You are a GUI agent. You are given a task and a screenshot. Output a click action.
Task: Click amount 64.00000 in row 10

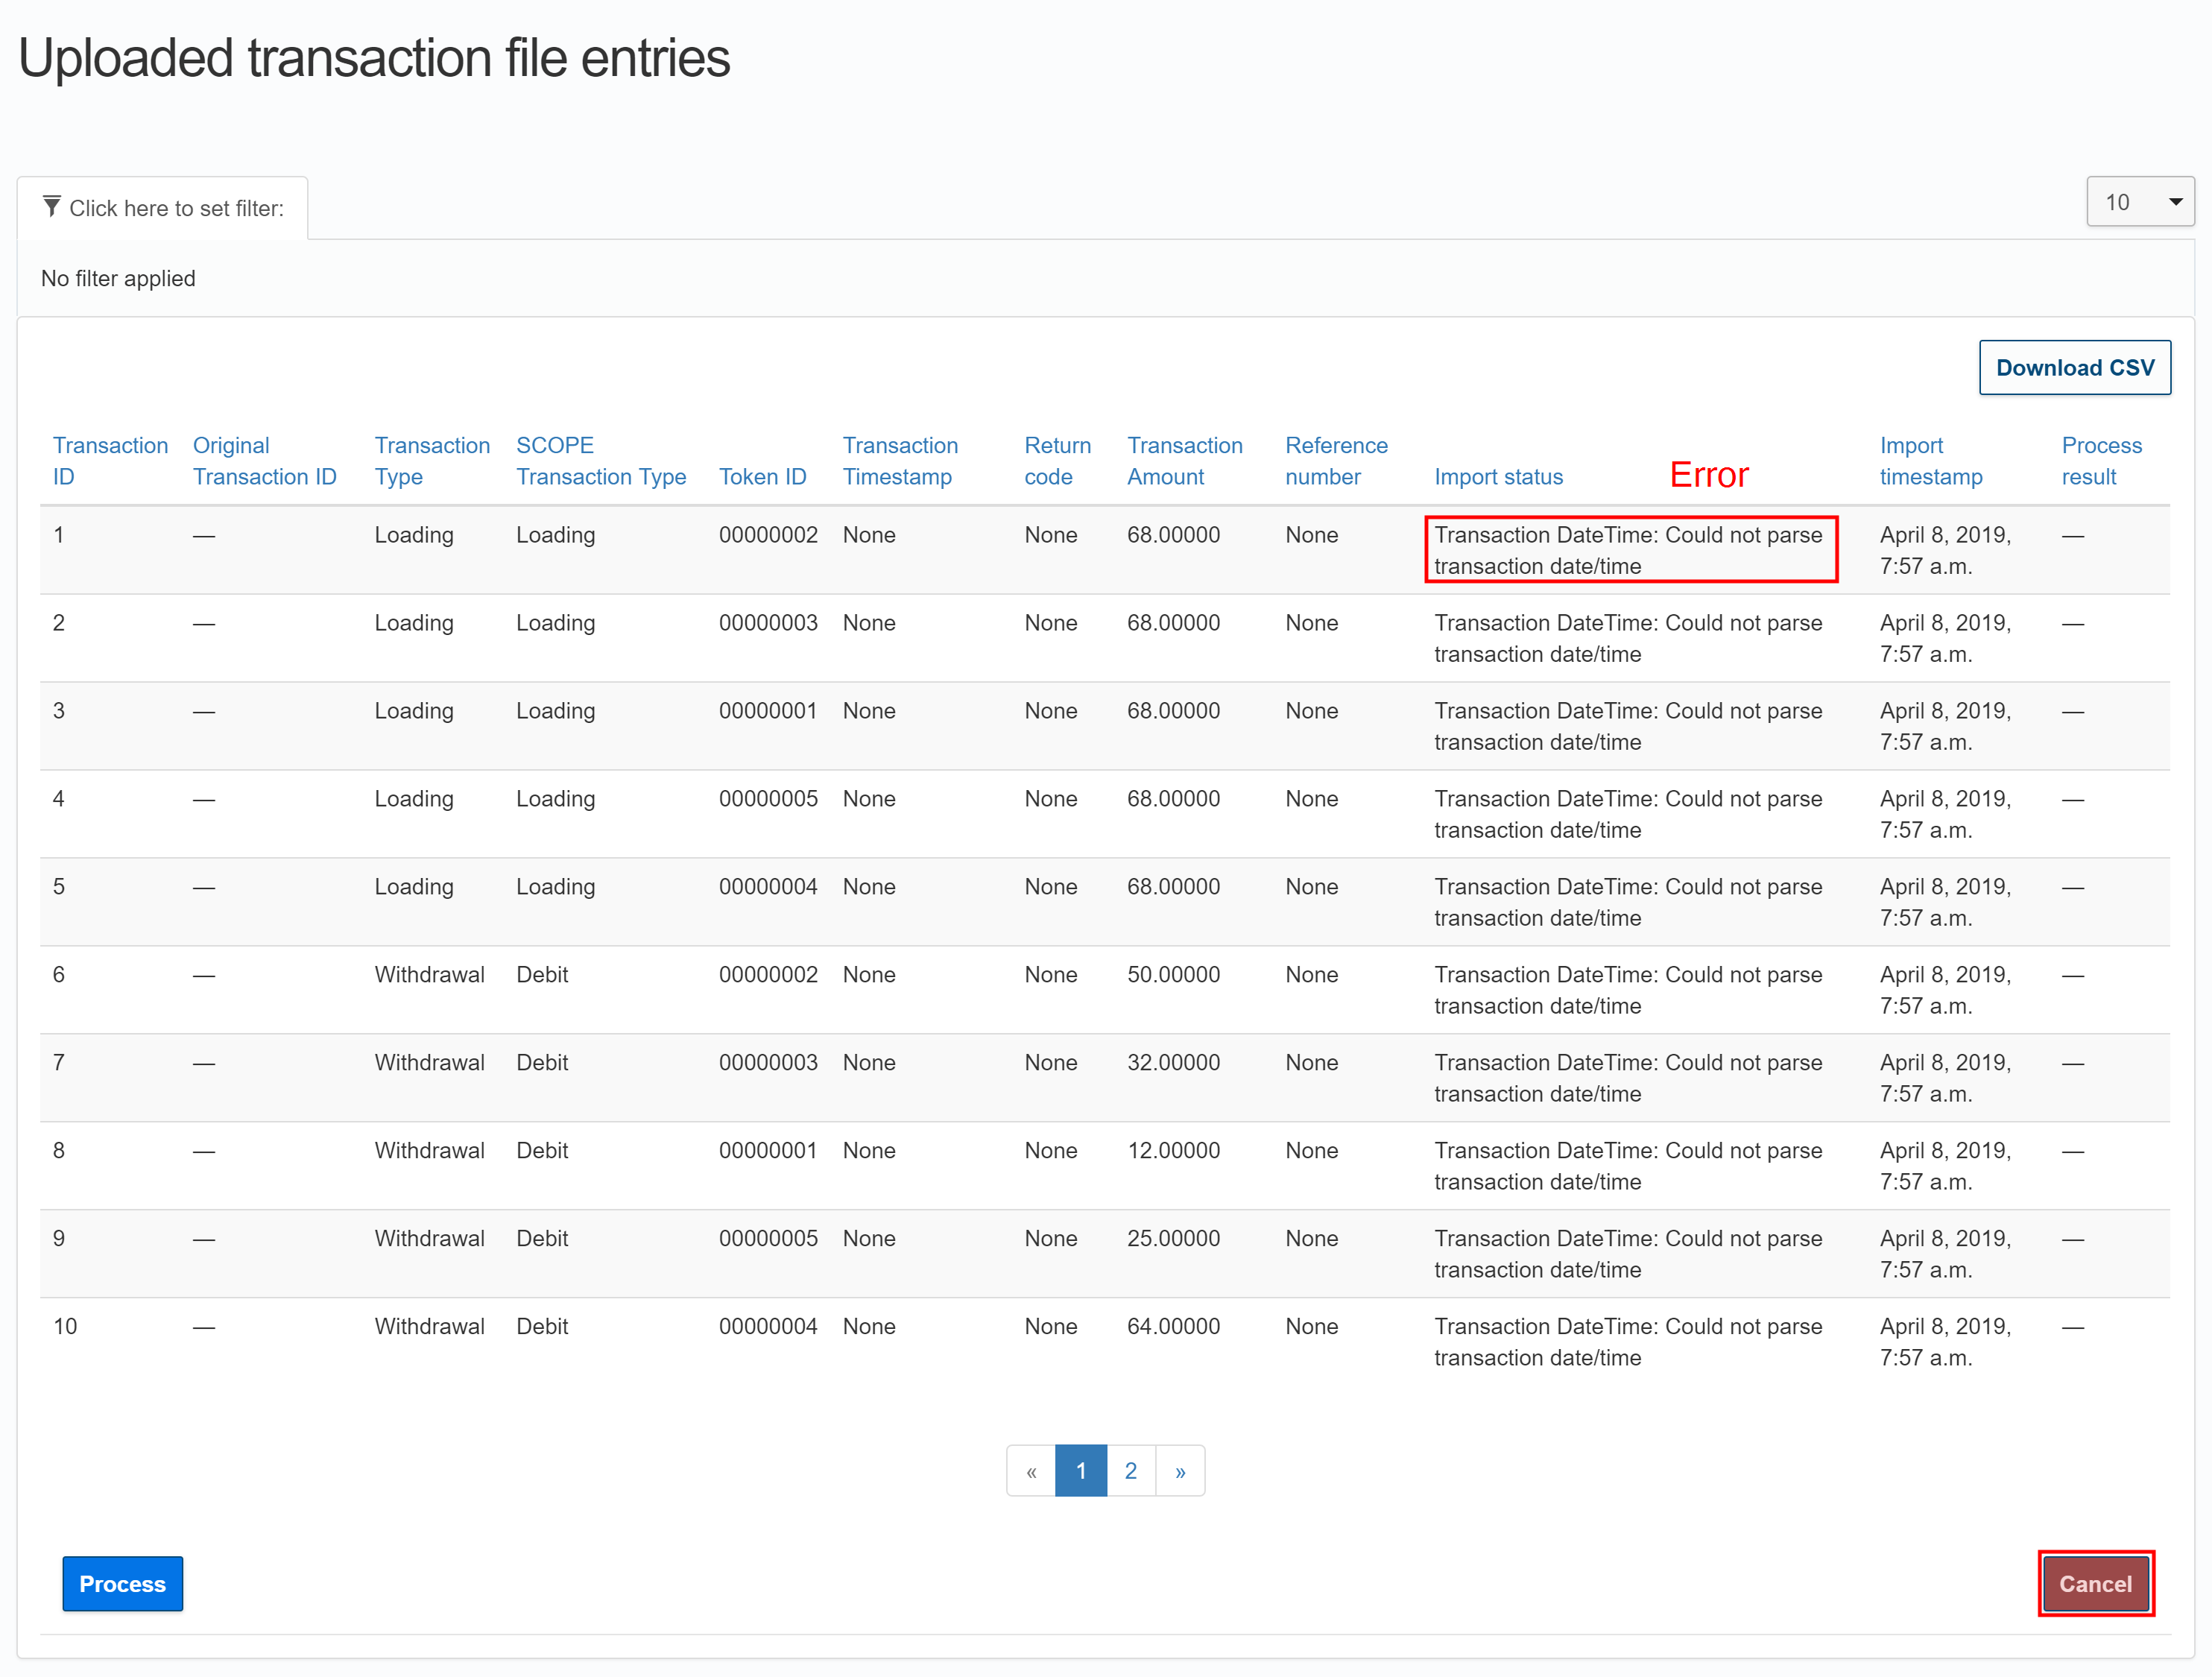tap(1173, 1327)
